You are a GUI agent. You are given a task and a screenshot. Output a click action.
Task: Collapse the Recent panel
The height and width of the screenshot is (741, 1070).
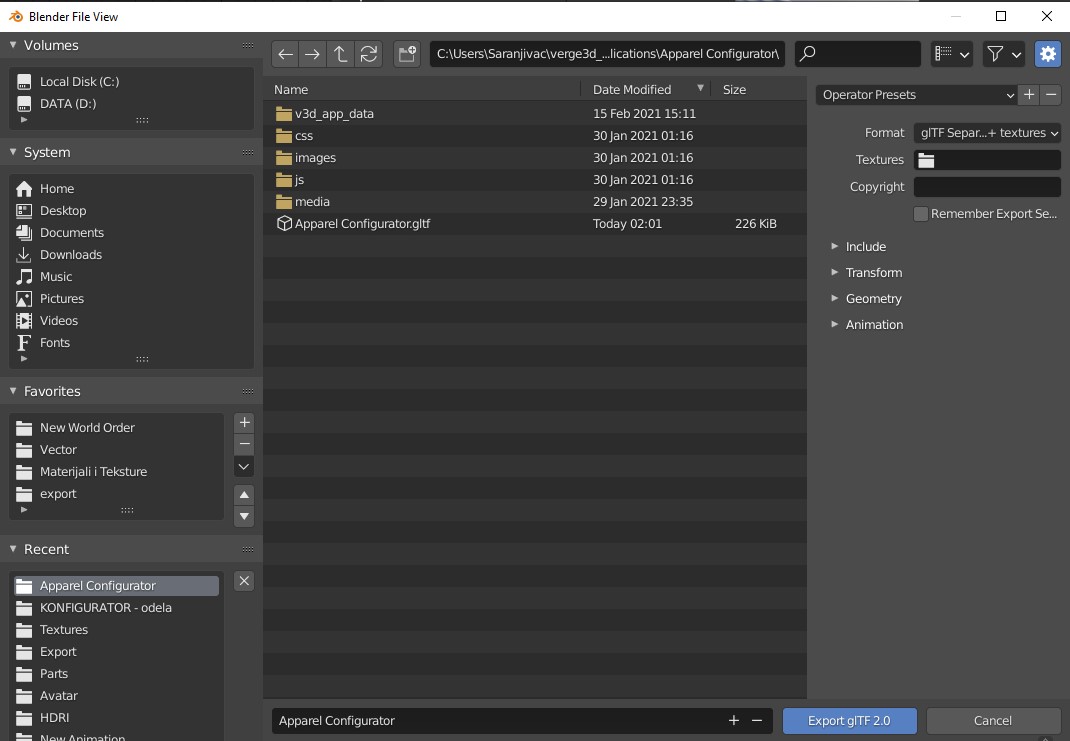coord(13,549)
